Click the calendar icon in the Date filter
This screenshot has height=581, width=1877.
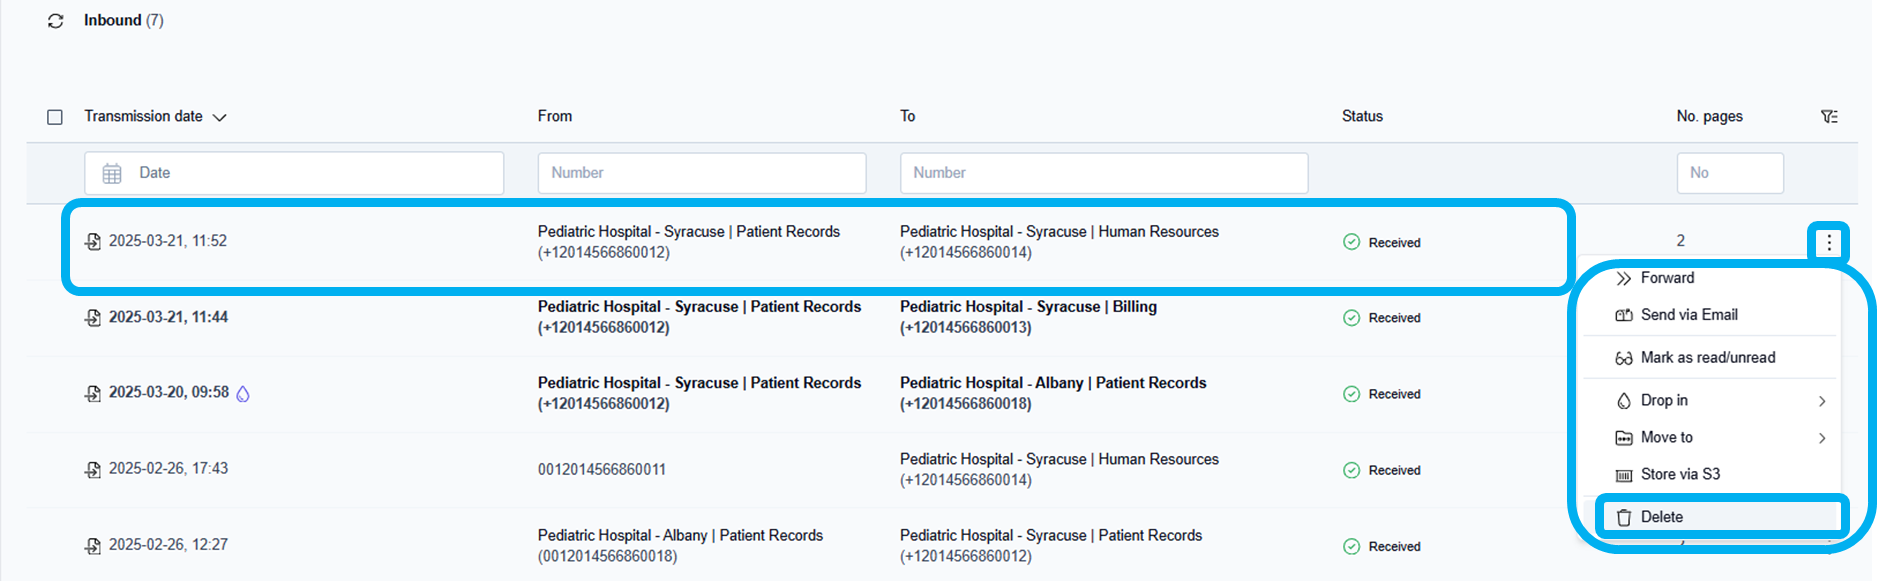[112, 174]
